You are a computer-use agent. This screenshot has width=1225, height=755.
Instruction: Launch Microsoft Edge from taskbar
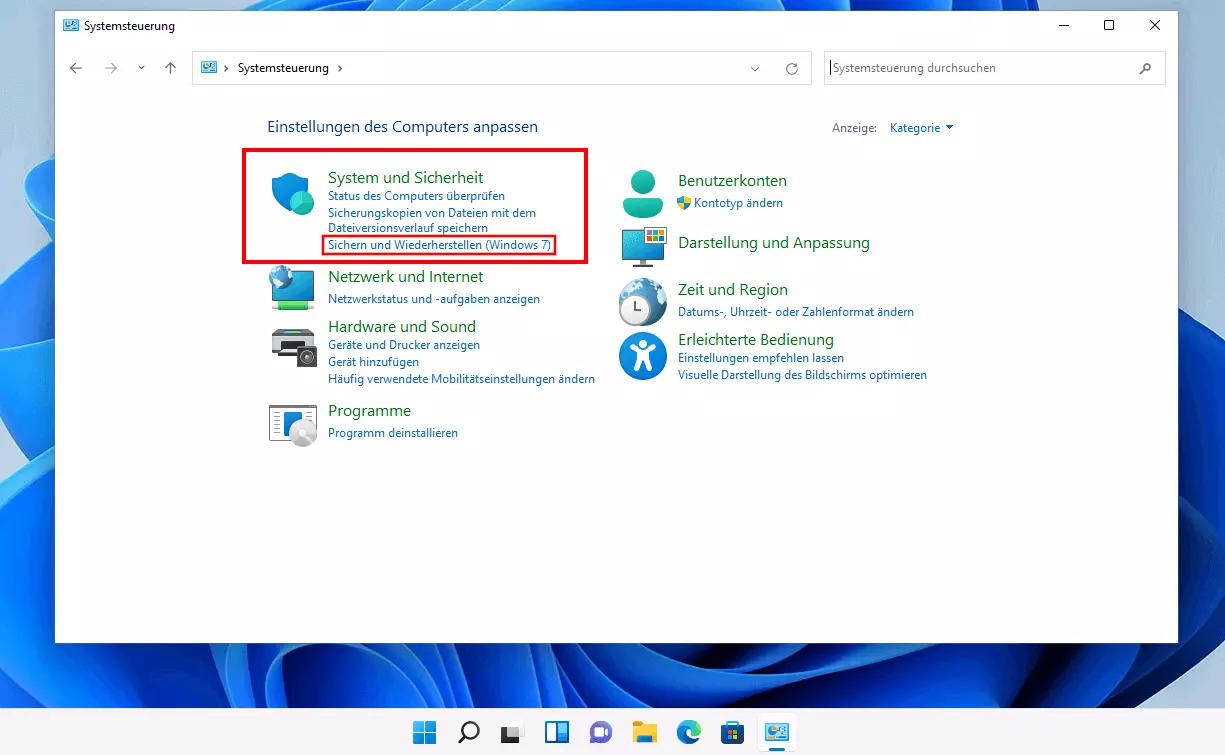[688, 732]
